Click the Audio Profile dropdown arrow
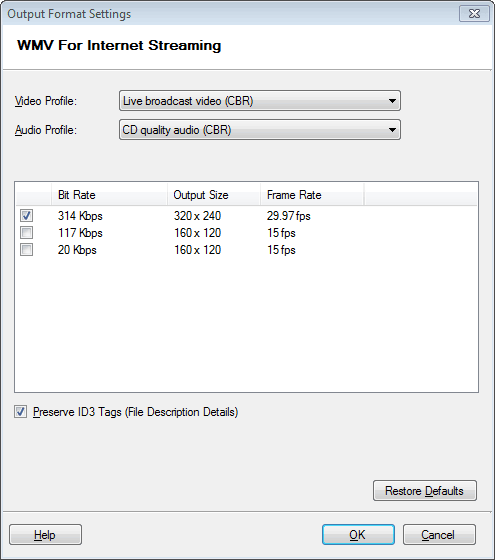The height and width of the screenshot is (560, 495). tap(392, 130)
